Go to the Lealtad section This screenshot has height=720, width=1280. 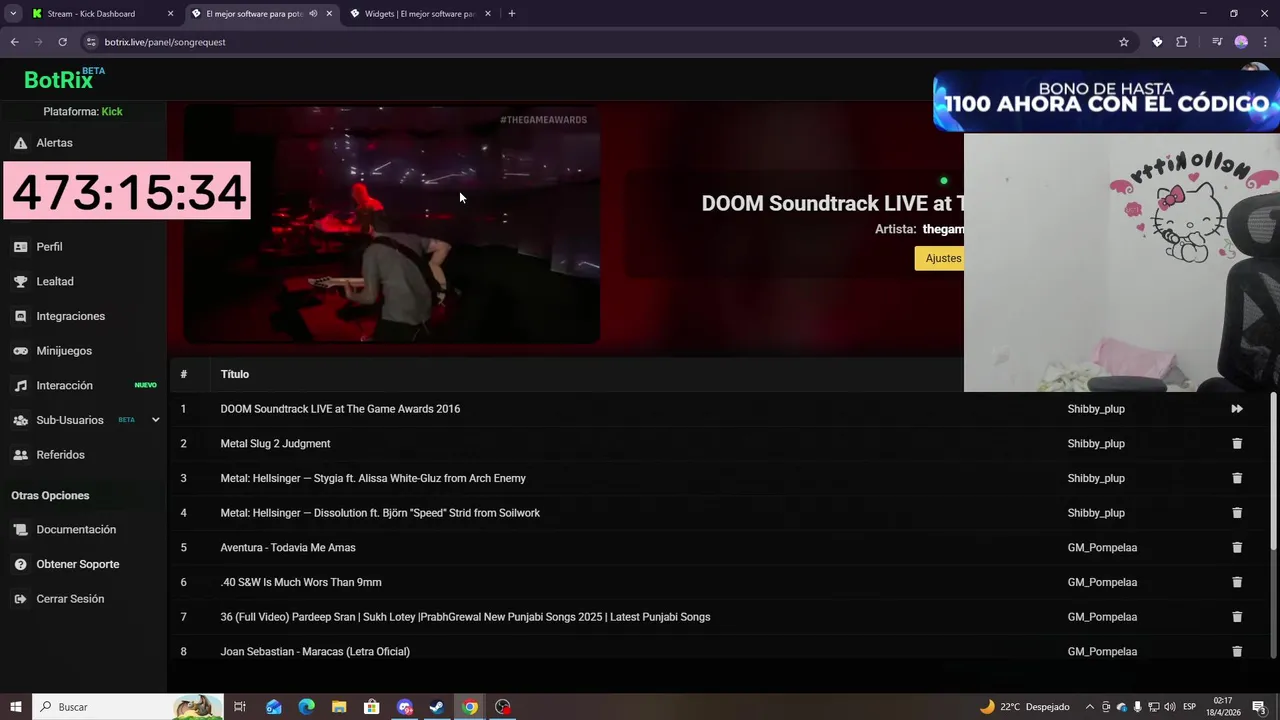pyautogui.click(x=55, y=282)
